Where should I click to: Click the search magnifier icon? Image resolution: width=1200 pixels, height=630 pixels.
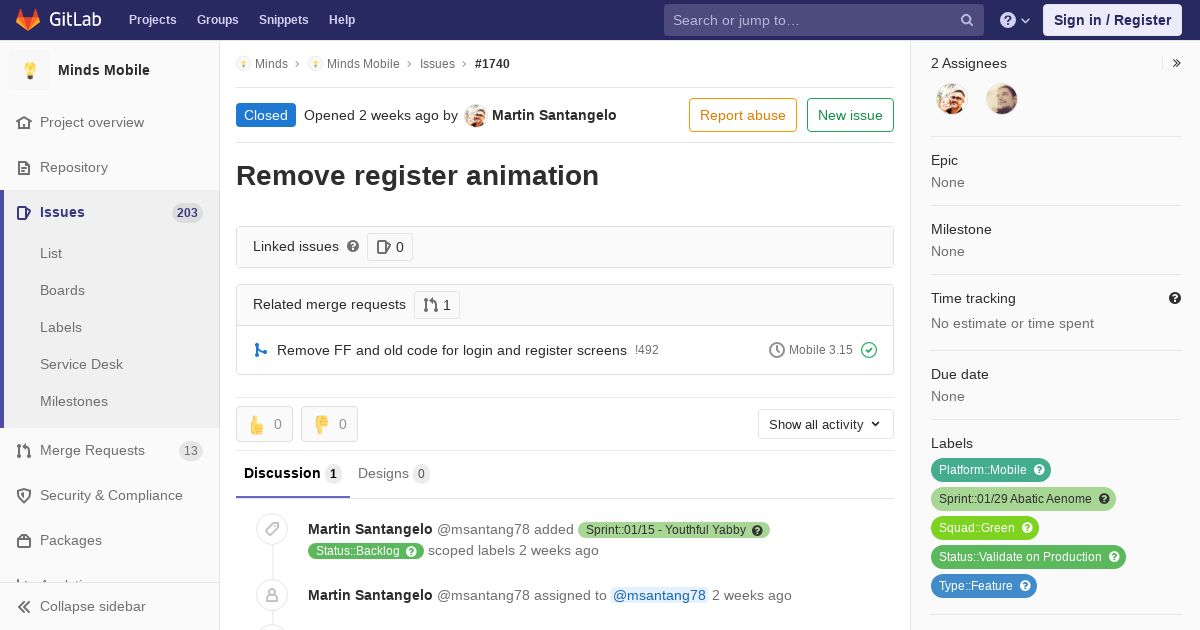[967, 20]
